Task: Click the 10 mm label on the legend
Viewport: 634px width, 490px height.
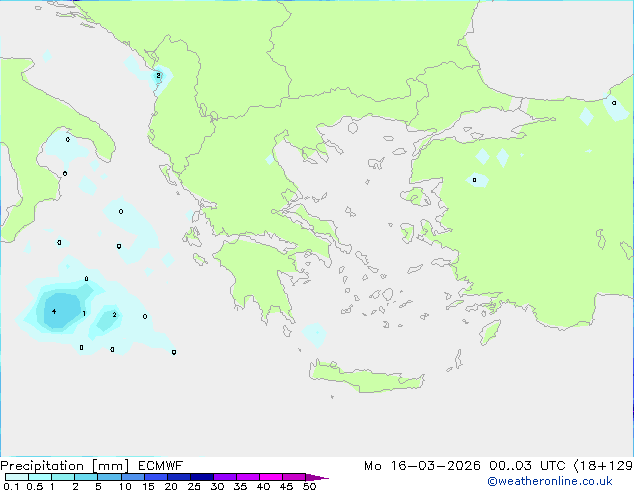Action: [124, 487]
